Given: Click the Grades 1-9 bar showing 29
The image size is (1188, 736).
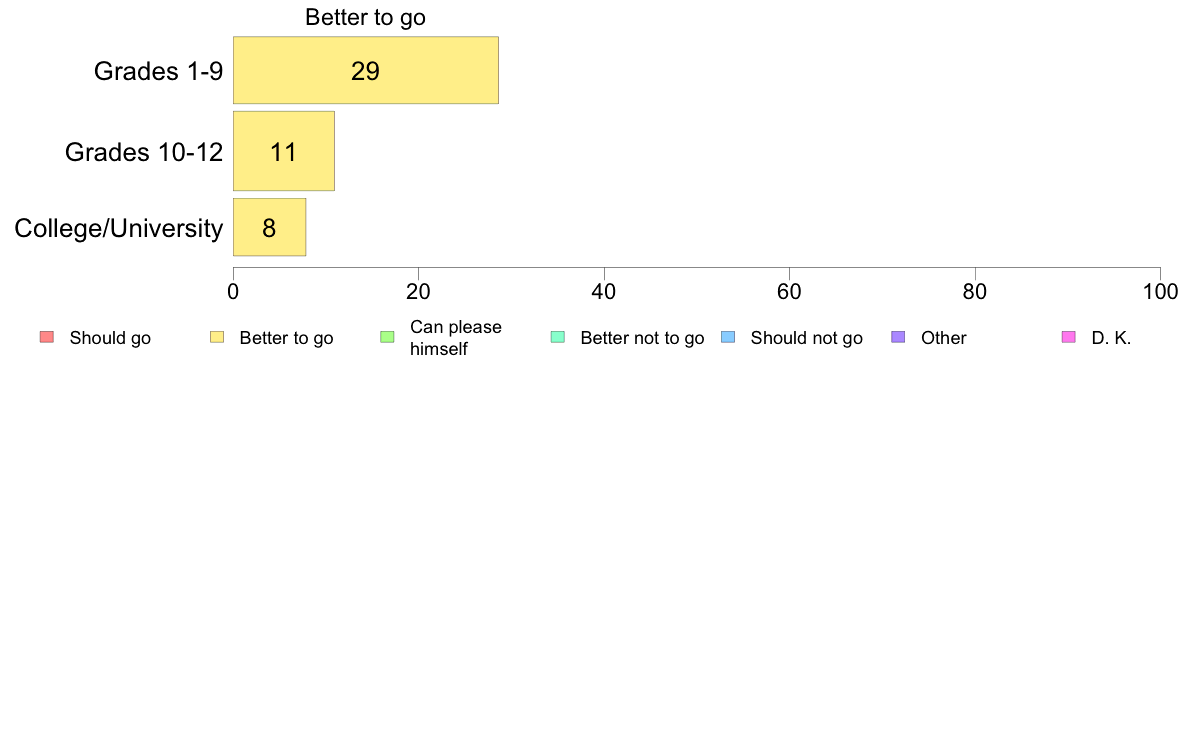Looking at the screenshot, I should (x=366, y=70).
